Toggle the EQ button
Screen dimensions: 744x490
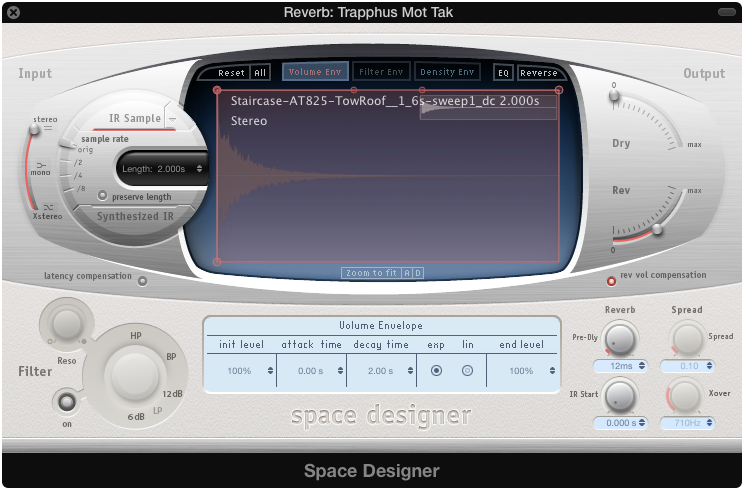503,73
